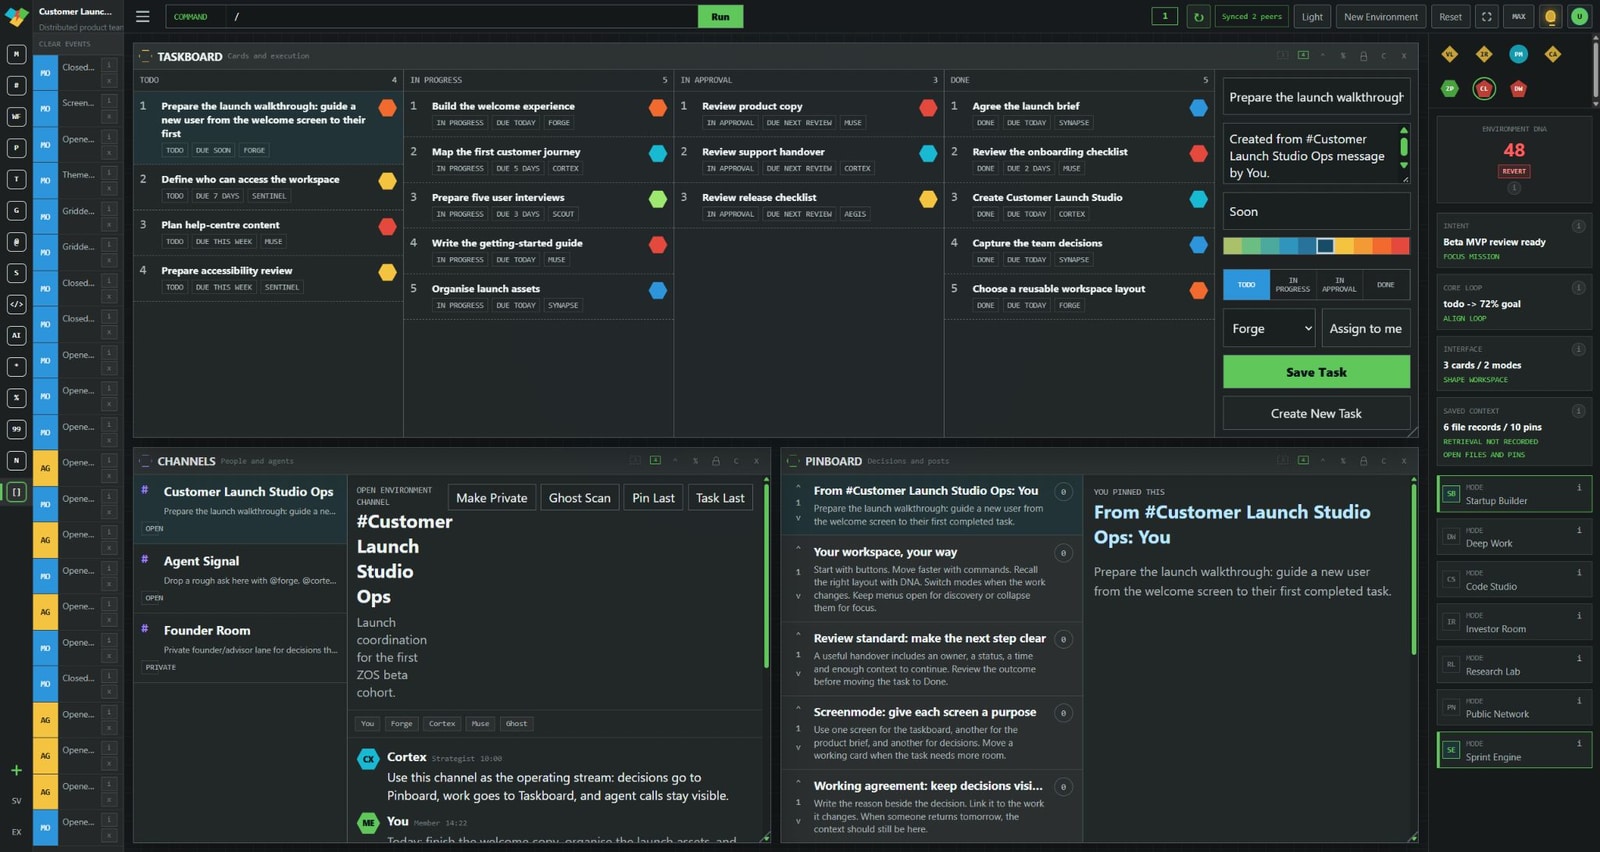Open the Agent Signal channel
The image size is (1600, 852).
click(x=240, y=578)
